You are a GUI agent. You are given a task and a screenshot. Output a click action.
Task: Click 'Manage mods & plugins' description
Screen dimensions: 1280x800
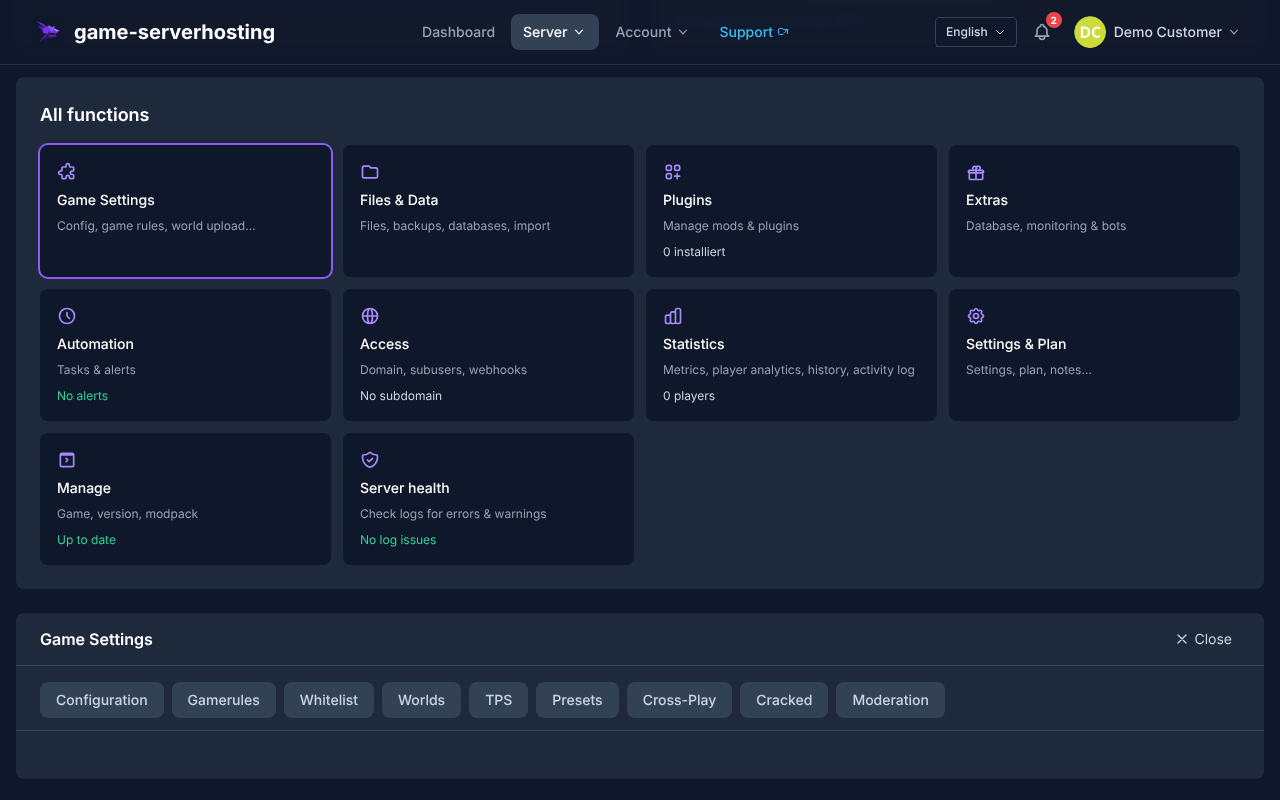click(x=731, y=226)
